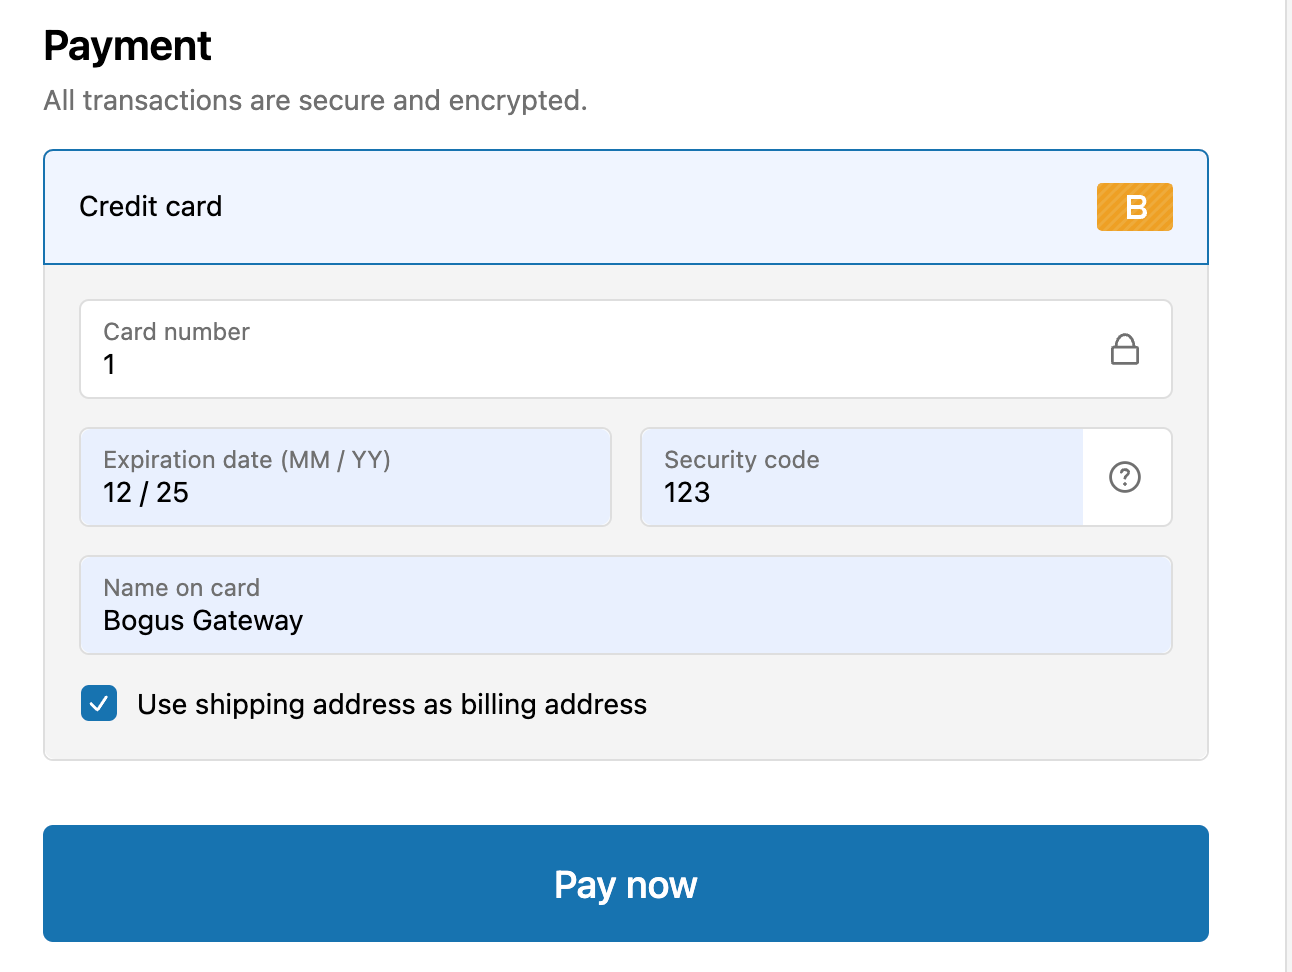The width and height of the screenshot is (1292, 972).
Task: Select the Security code input field
Action: pyautogui.click(x=860, y=492)
